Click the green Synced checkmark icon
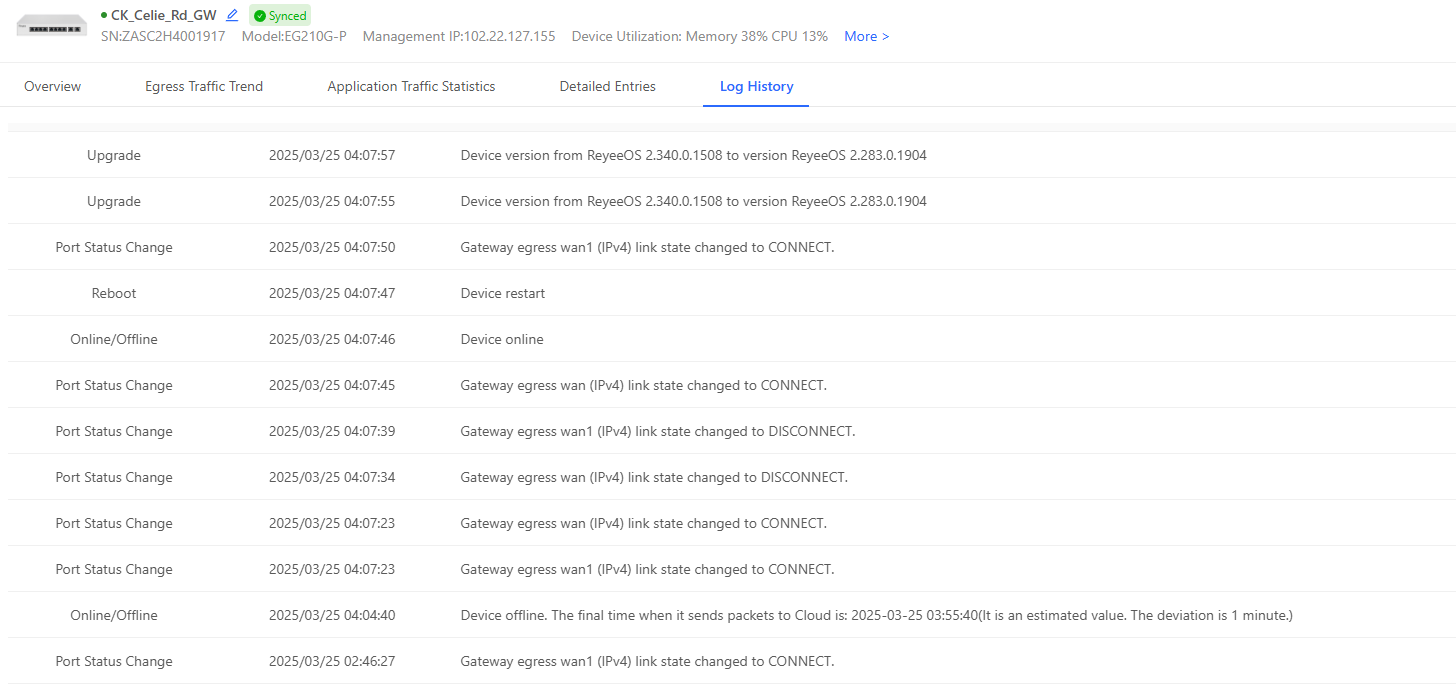The height and width of the screenshot is (694, 1456). pyautogui.click(x=260, y=16)
